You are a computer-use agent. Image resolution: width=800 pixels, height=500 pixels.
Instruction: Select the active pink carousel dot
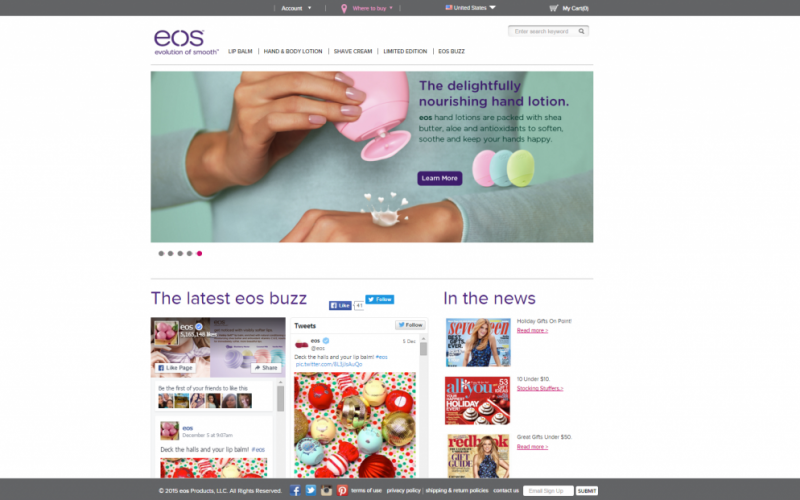click(199, 254)
